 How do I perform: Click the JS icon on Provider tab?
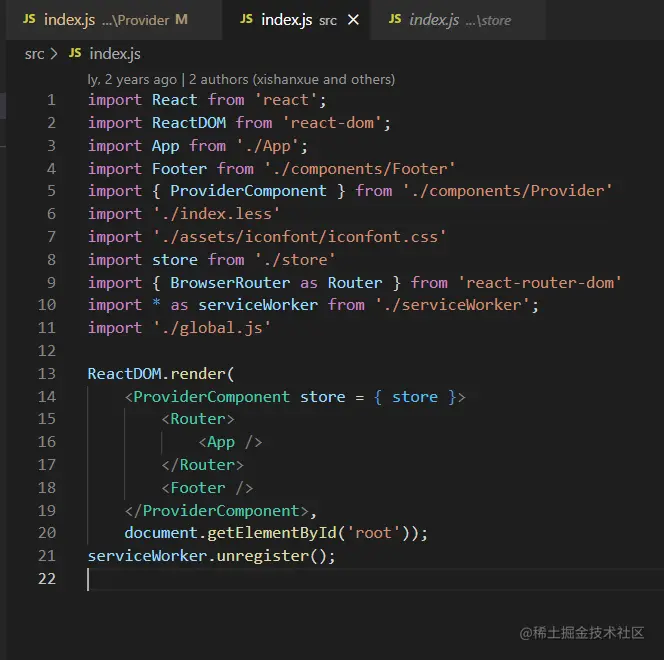point(29,19)
